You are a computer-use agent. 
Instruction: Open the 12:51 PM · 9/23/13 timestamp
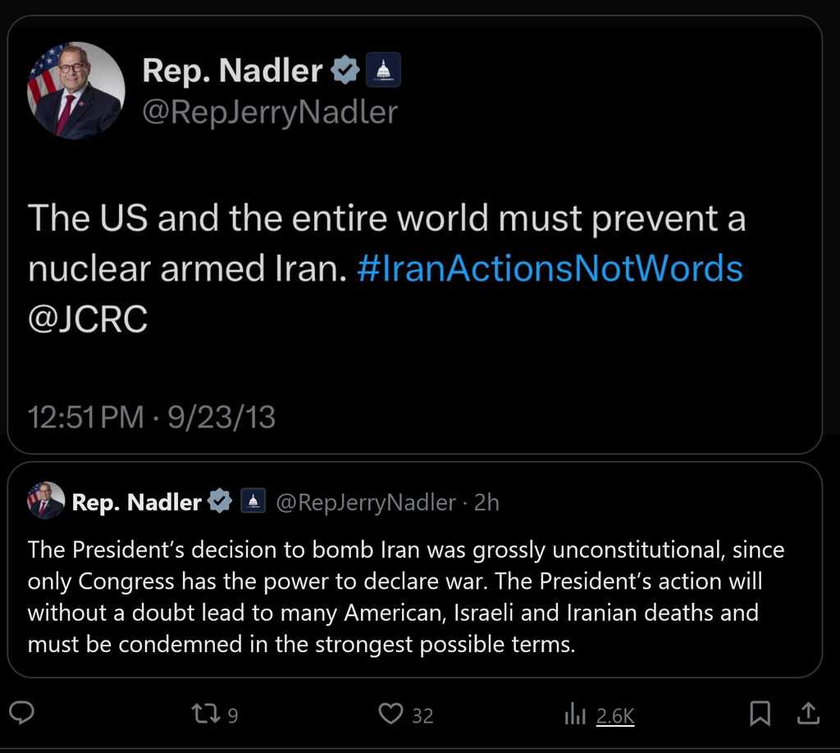pos(151,417)
